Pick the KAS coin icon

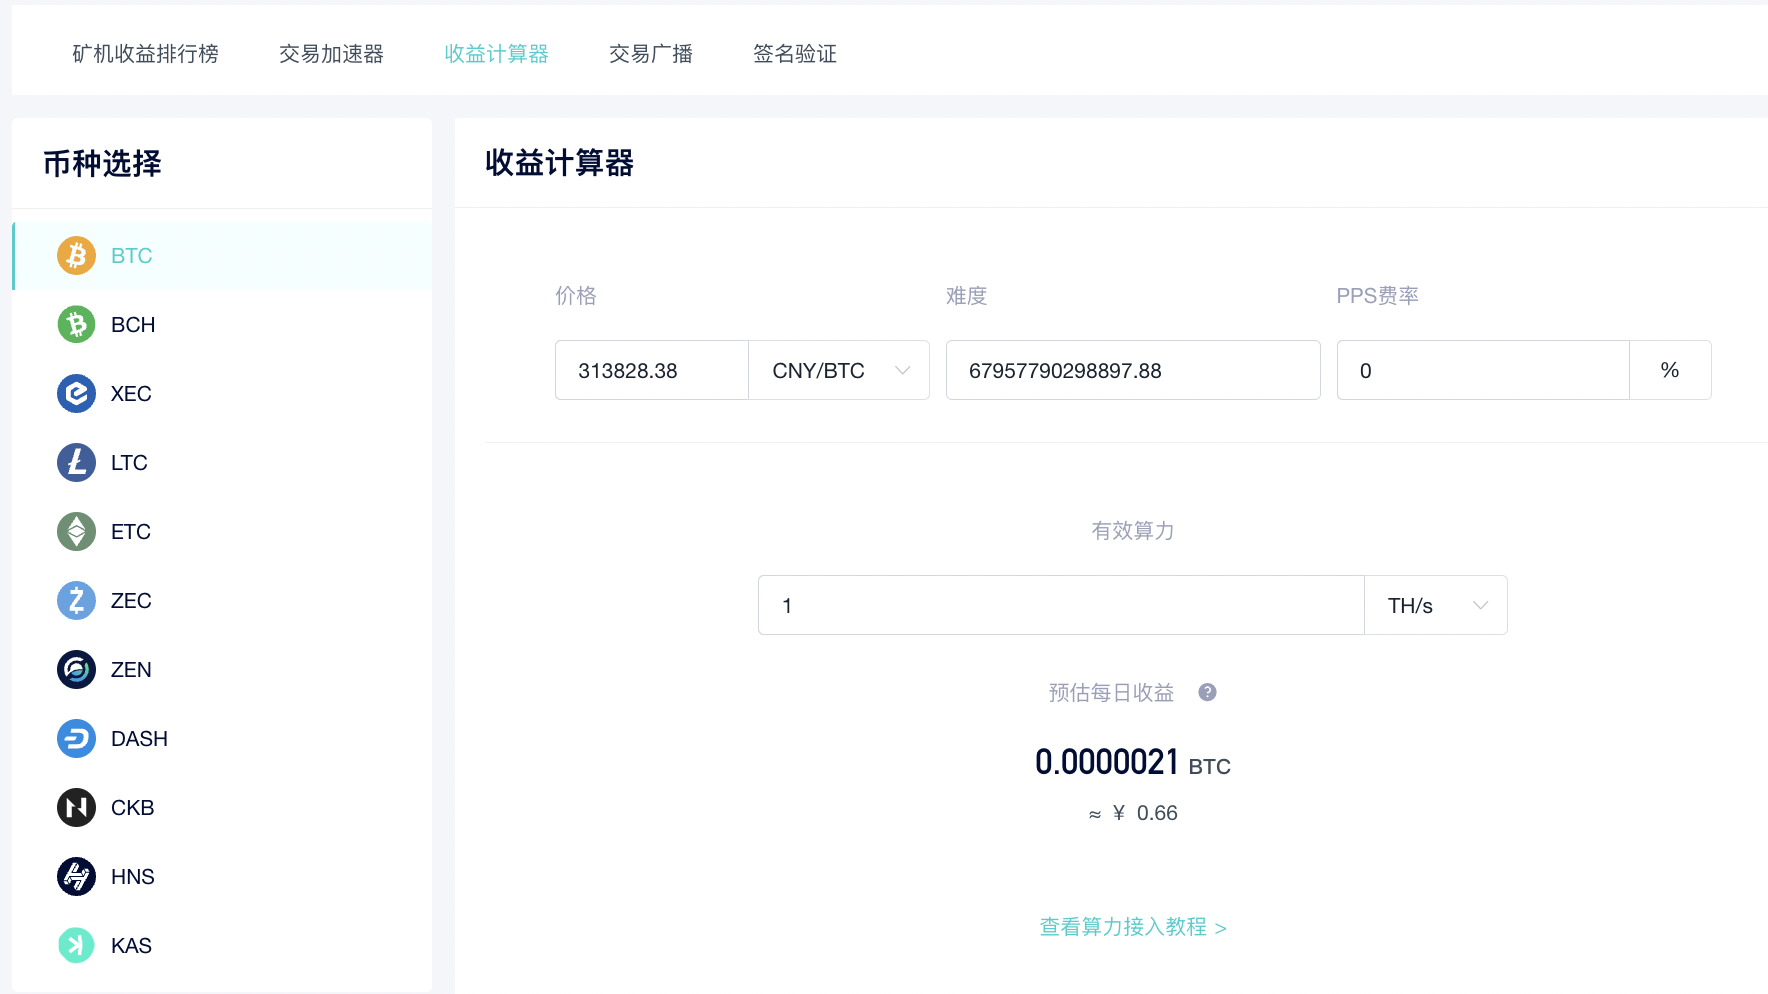(x=76, y=946)
